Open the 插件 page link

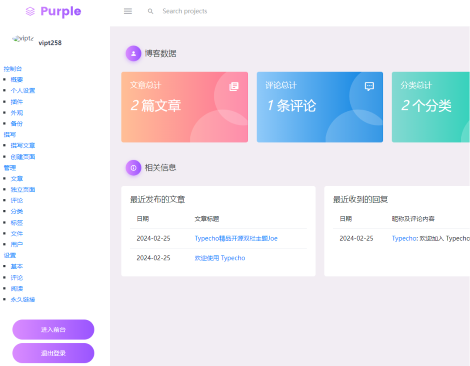tap(17, 102)
